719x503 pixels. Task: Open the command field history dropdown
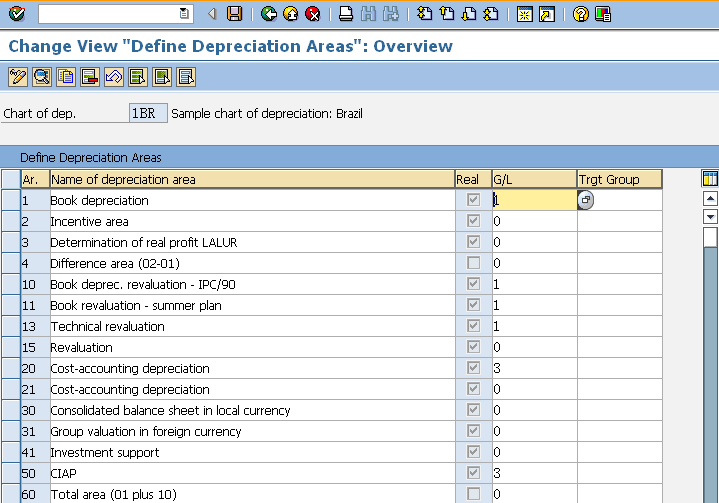coord(184,14)
